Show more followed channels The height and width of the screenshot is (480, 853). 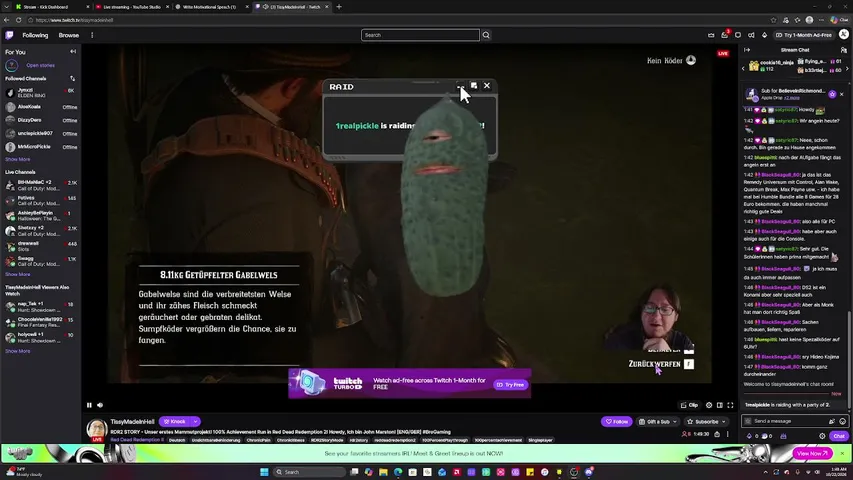pyautogui.click(x=17, y=159)
